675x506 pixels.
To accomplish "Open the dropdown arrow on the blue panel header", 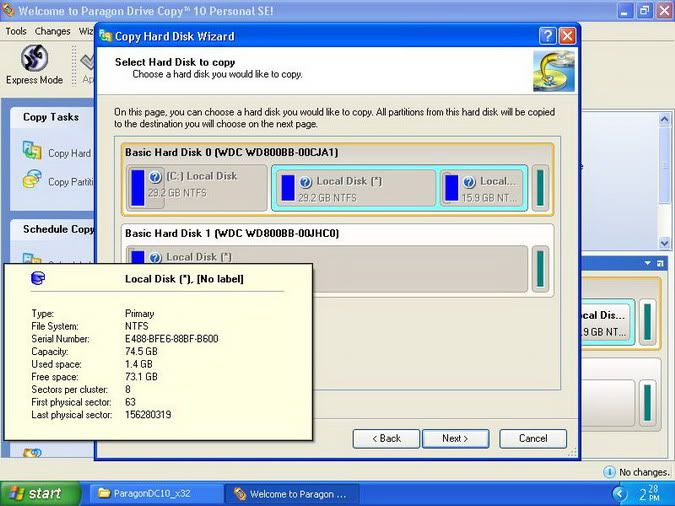I will point(647,263).
